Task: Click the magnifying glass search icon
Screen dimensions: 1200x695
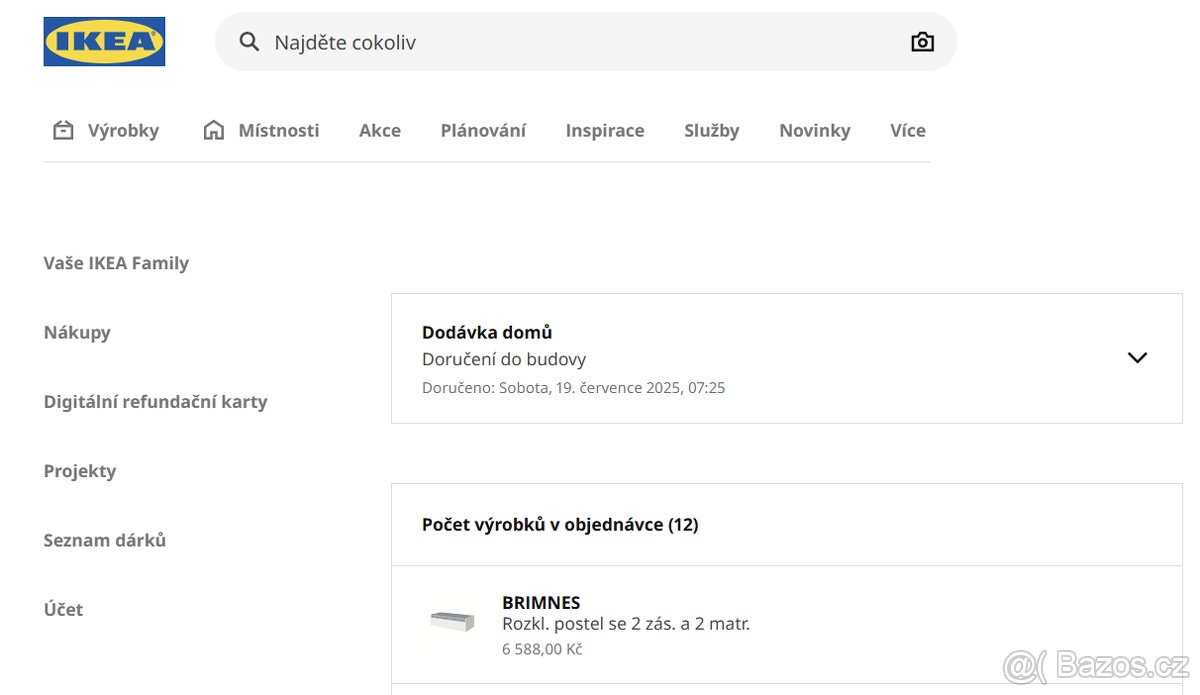Action: [247, 41]
